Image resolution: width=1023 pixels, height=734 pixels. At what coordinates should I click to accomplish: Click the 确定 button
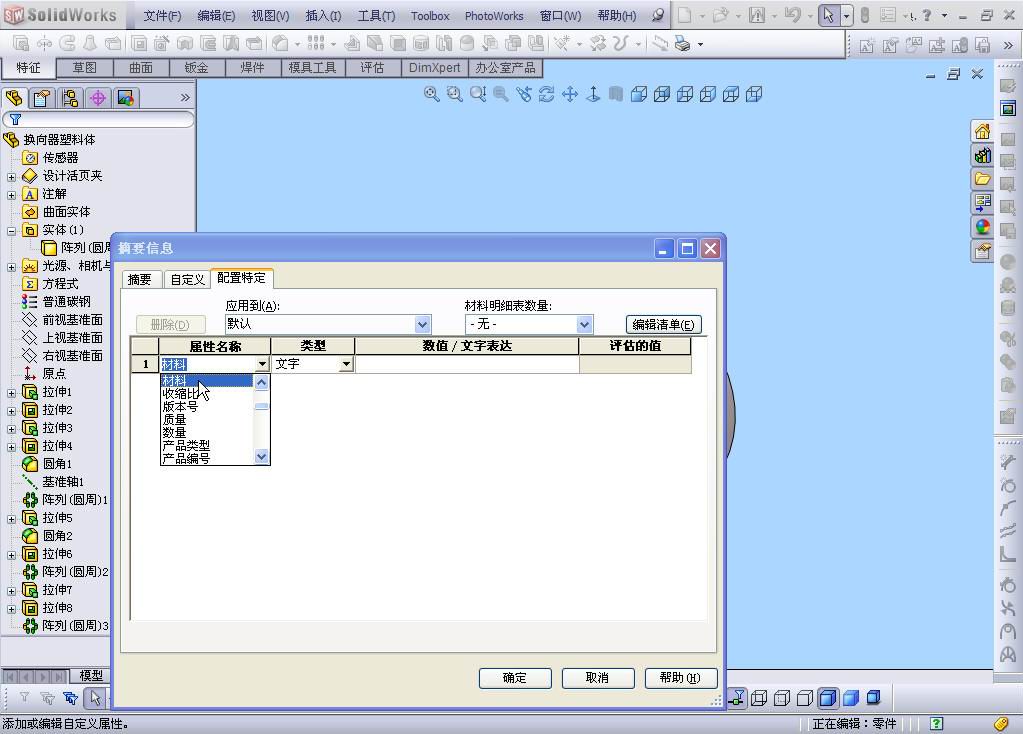pyautogui.click(x=515, y=678)
